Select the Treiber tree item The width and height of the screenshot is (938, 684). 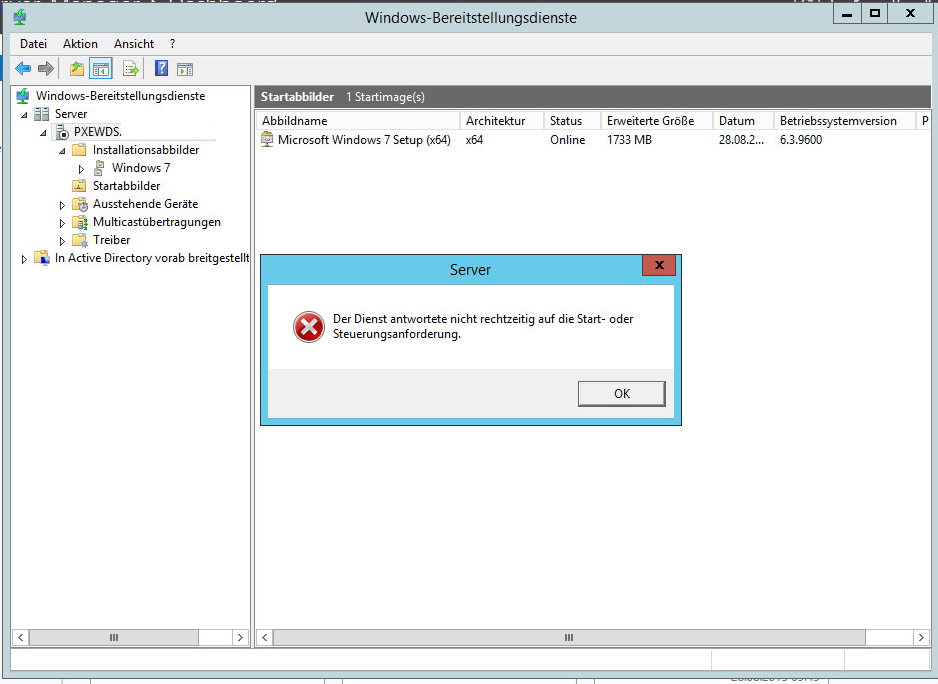point(111,240)
